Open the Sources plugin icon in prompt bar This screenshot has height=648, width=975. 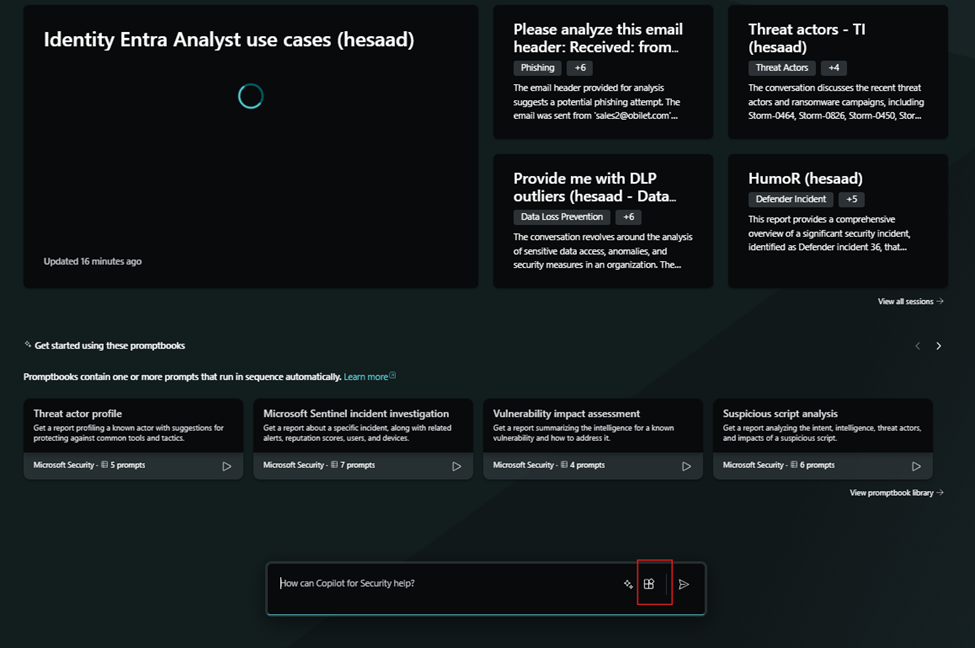(x=649, y=584)
